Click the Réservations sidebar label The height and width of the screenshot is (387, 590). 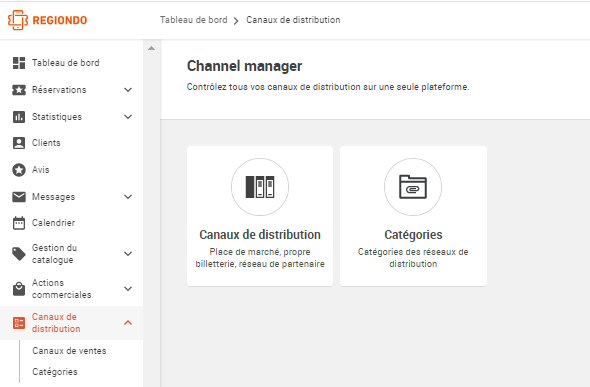tap(59, 90)
